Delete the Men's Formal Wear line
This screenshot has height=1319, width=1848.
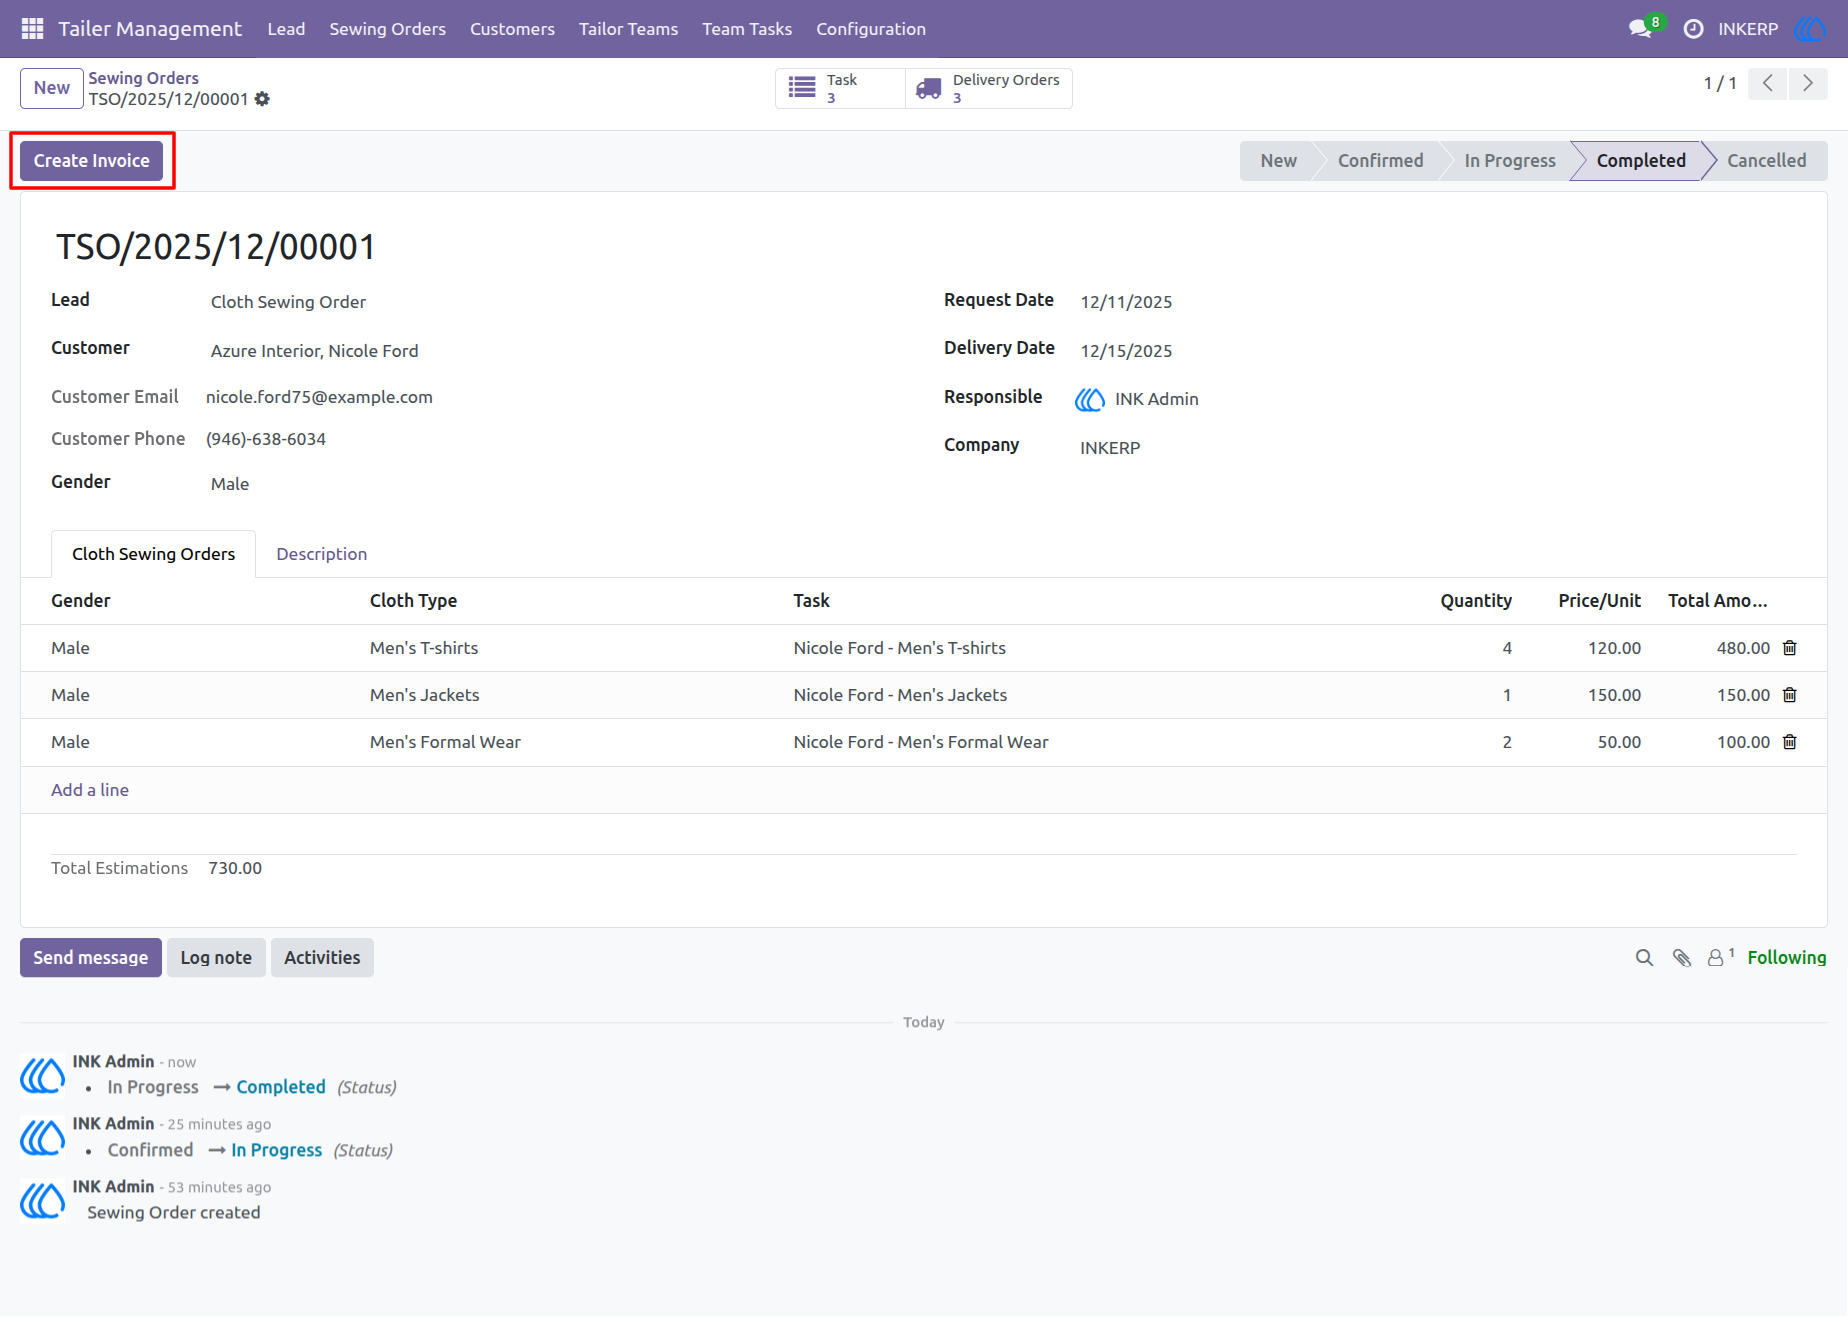click(x=1790, y=742)
